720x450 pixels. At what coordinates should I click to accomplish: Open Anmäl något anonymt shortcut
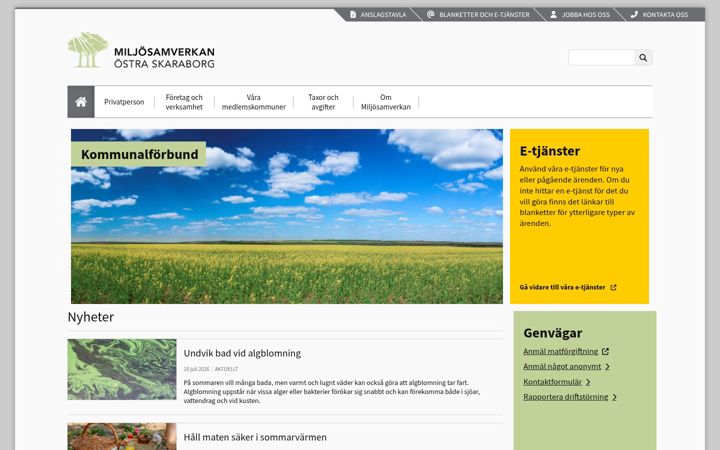pyautogui.click(x=562, y=366)
